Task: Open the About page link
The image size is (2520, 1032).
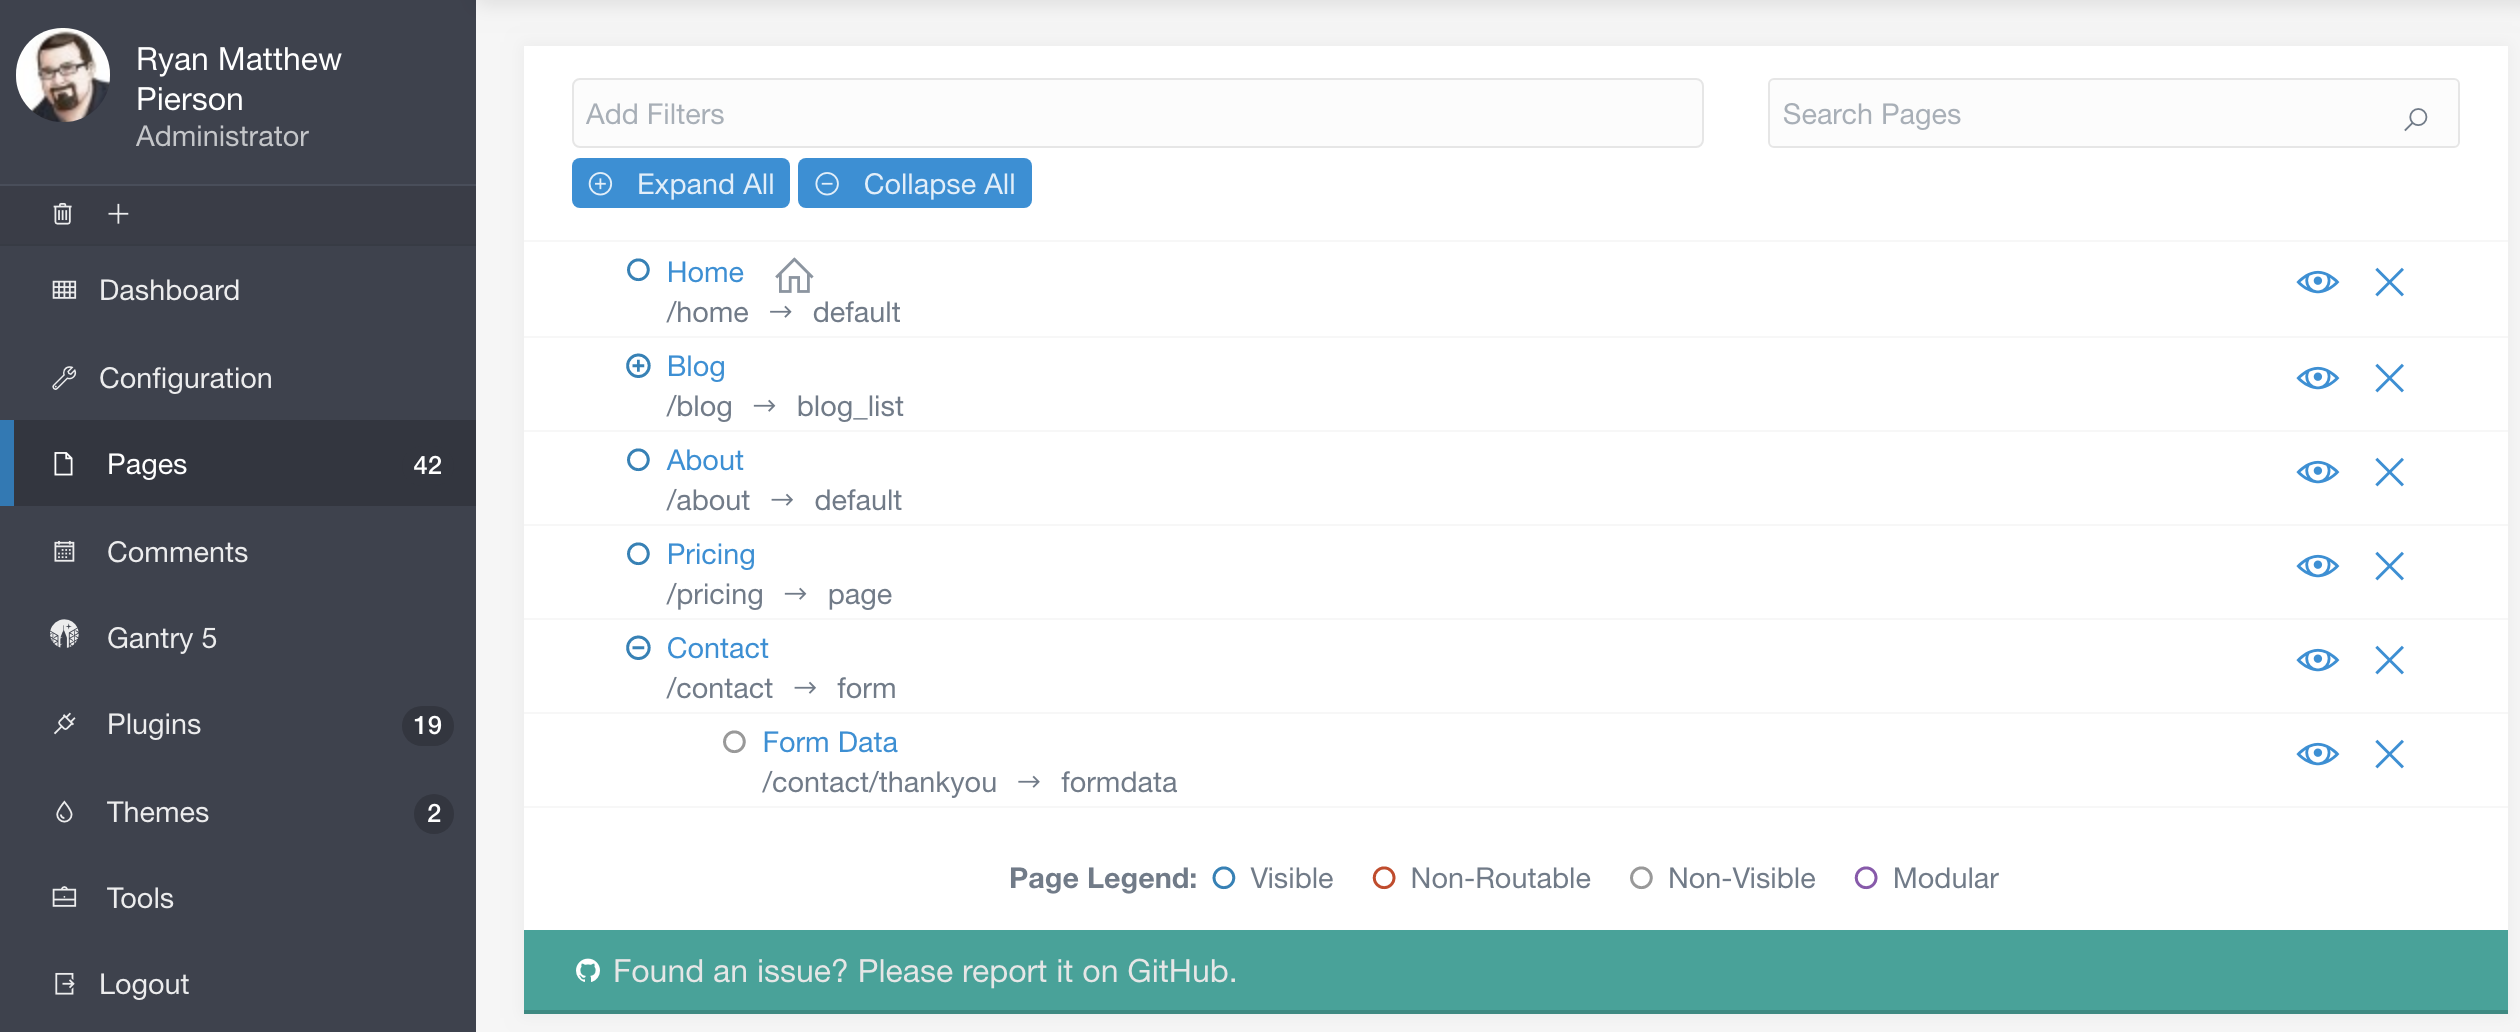Action: (705, 460)
